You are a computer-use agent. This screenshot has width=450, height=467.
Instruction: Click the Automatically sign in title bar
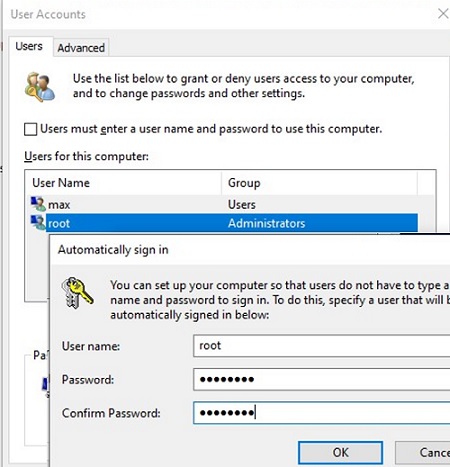(x=250, y=250)
